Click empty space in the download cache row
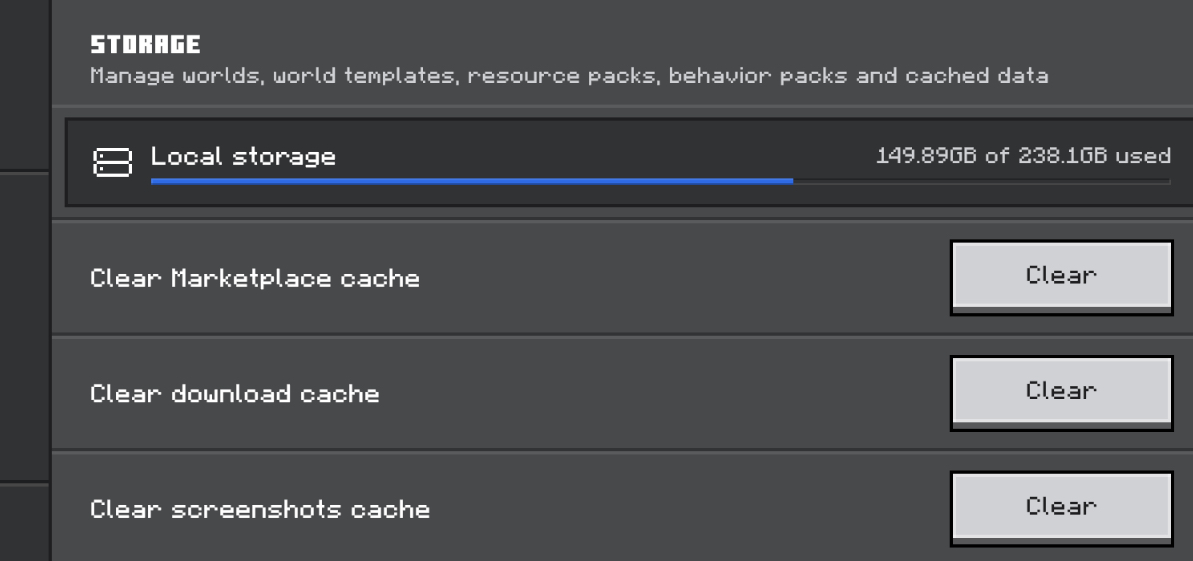1193x561 pixels. 662,394
